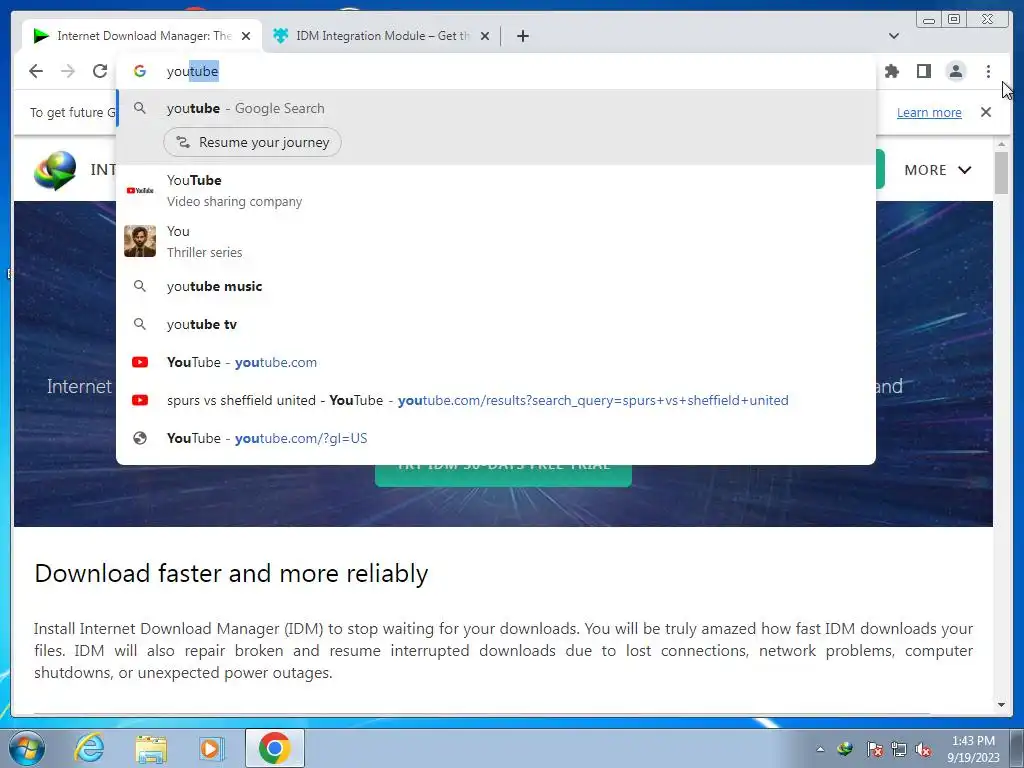Click the browser forward arrow
Viewport: 1024px width, 768px height.
pyautogui.click(x=68, y=71)
